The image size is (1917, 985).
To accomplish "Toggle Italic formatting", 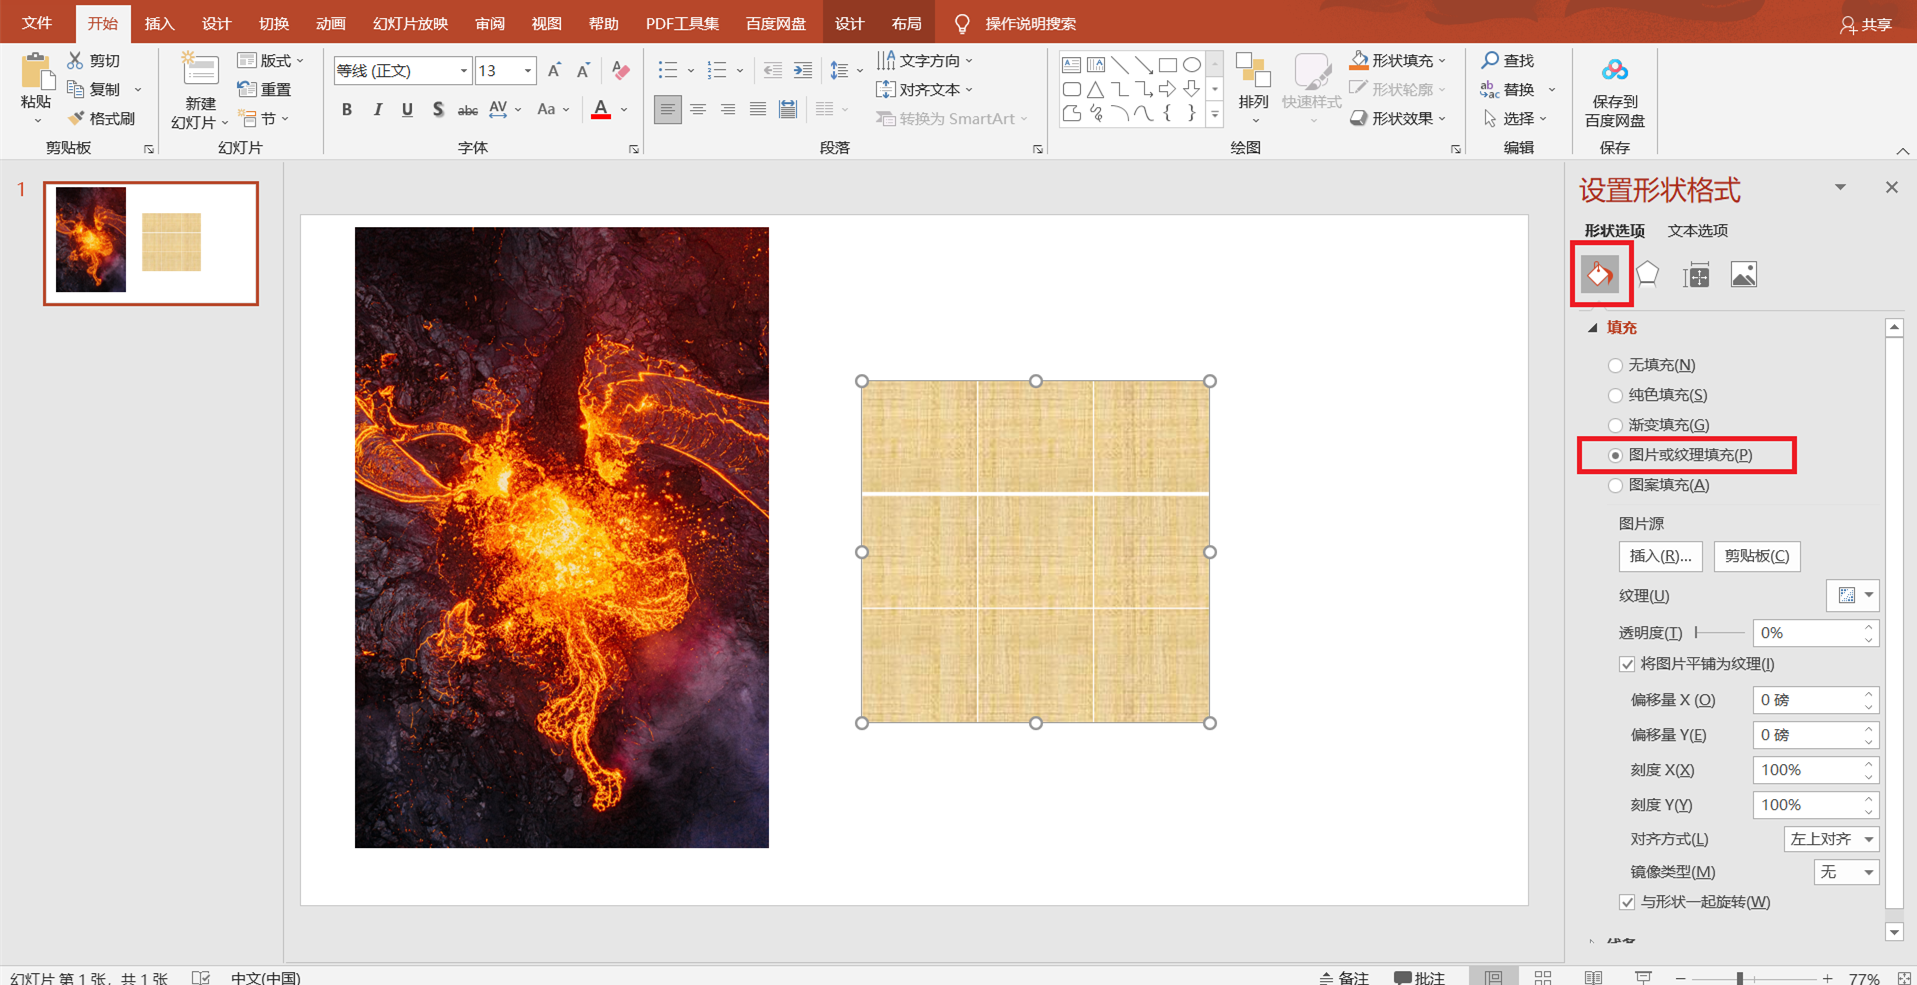I will (377, 110).
